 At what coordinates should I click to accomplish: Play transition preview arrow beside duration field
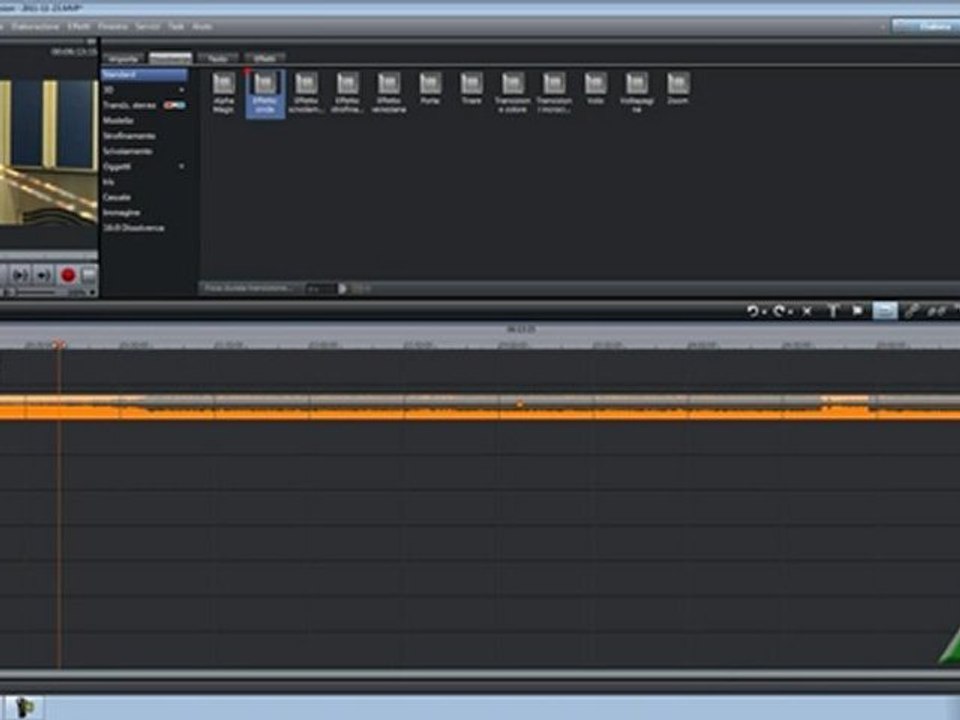pyautogui.click(x=343, y=288)
